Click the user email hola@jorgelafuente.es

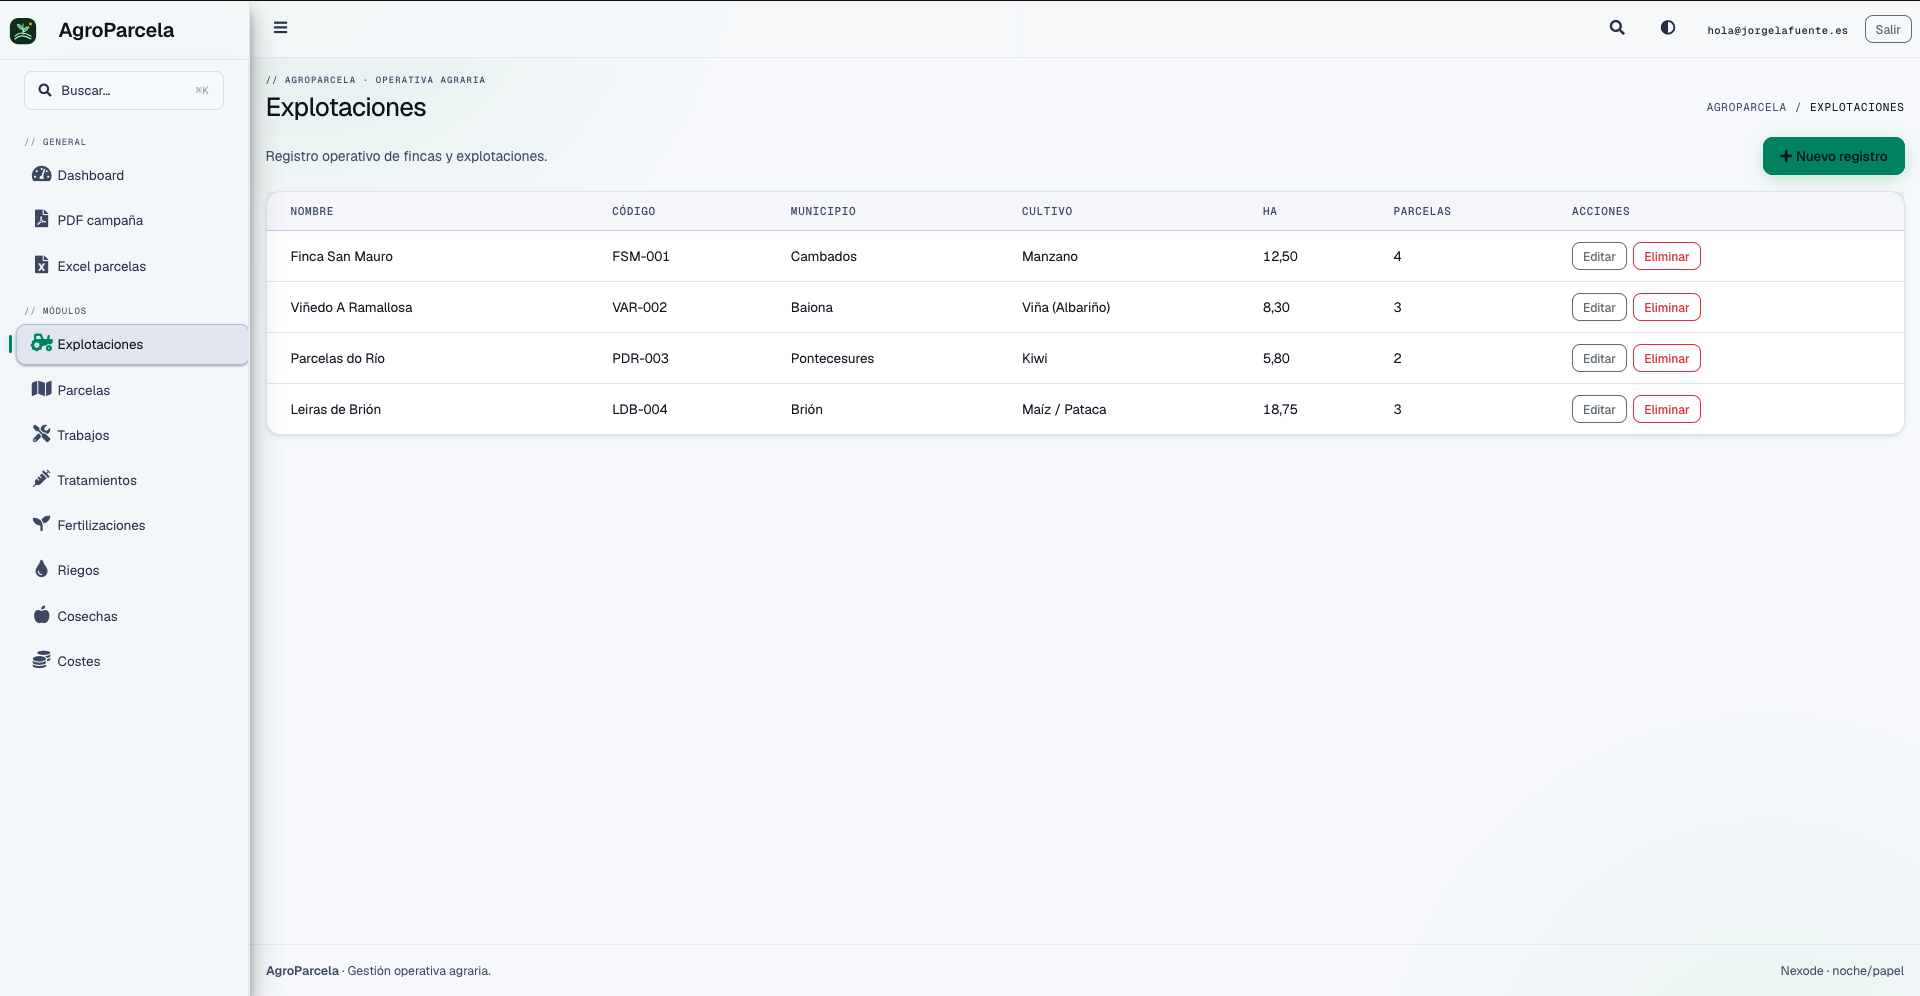coord(1777,30)
